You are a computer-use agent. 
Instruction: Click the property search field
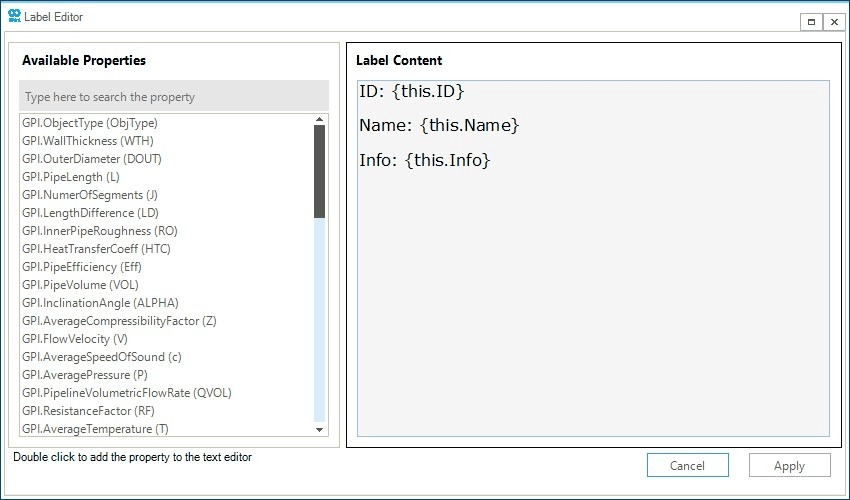pos(174,97)
